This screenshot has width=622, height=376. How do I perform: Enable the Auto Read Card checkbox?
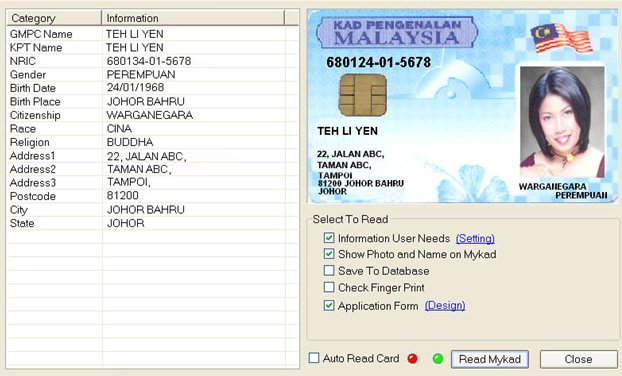click(314, 358)
